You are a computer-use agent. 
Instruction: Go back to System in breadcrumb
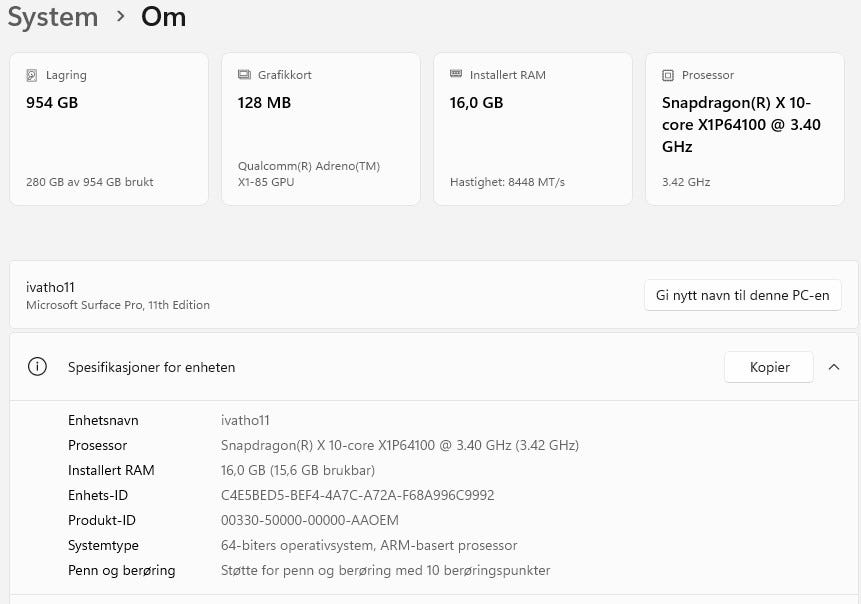(53, 17)
